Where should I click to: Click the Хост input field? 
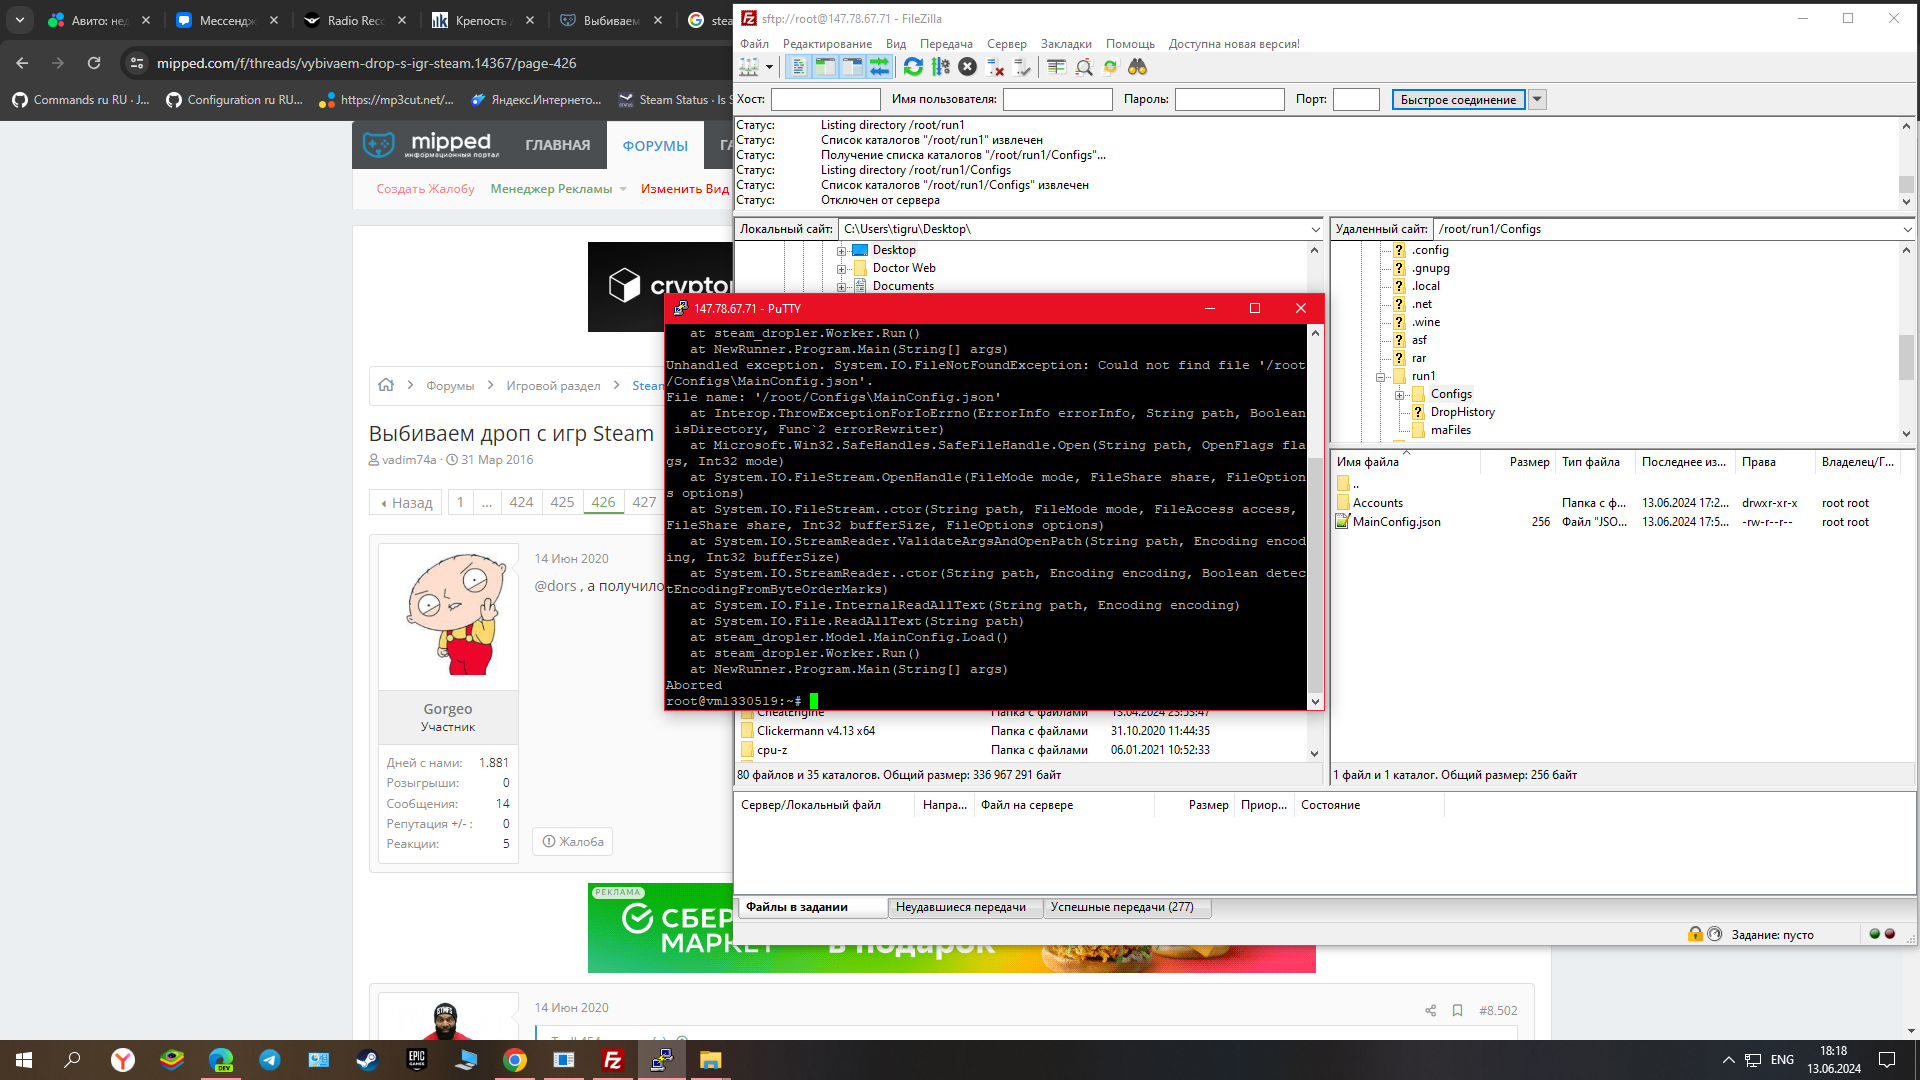(x=825, y=100)
